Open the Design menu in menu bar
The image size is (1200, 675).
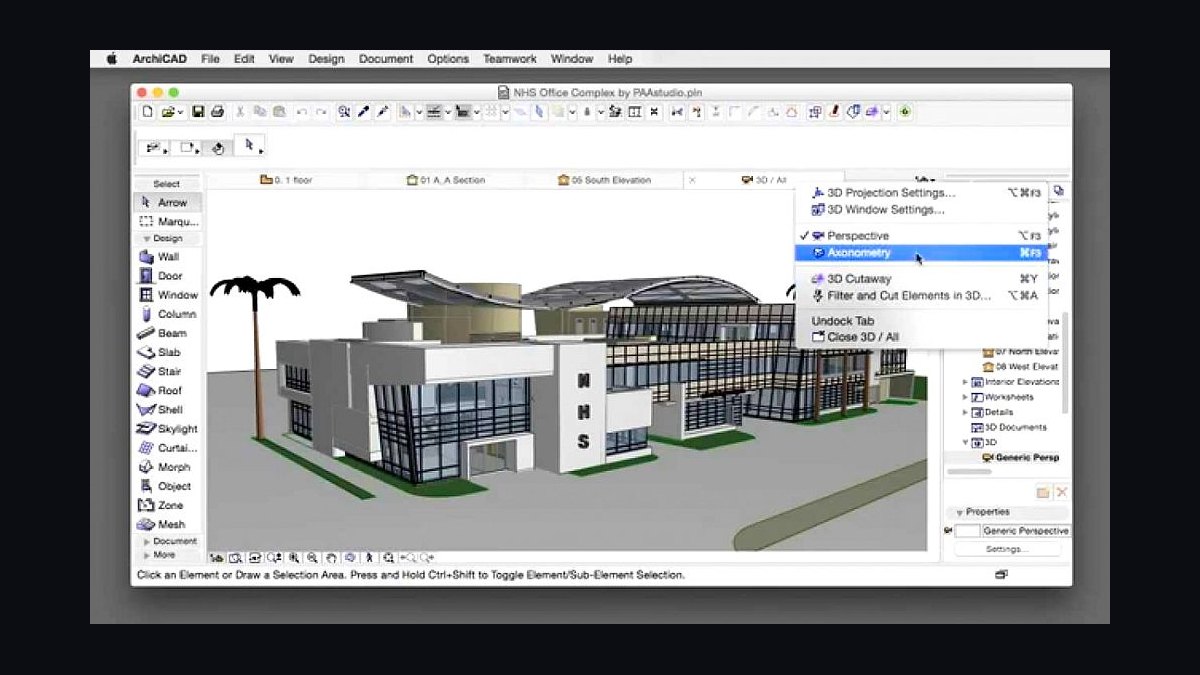click(x=326, y=59)
